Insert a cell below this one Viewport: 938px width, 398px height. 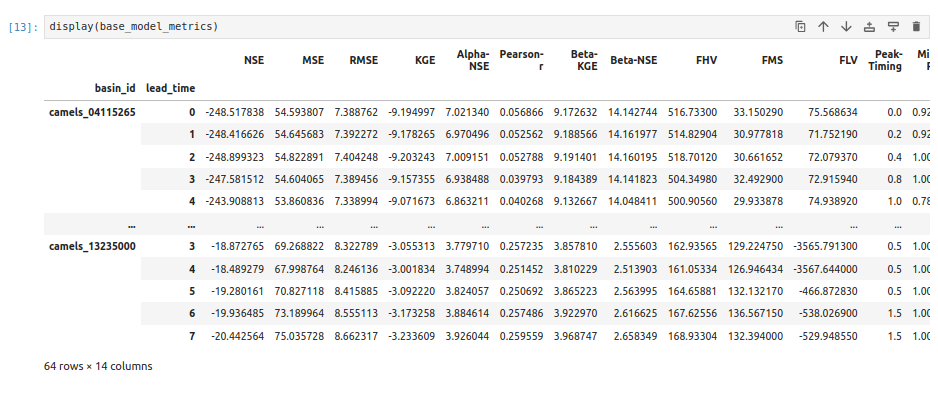tap(893, 26)
